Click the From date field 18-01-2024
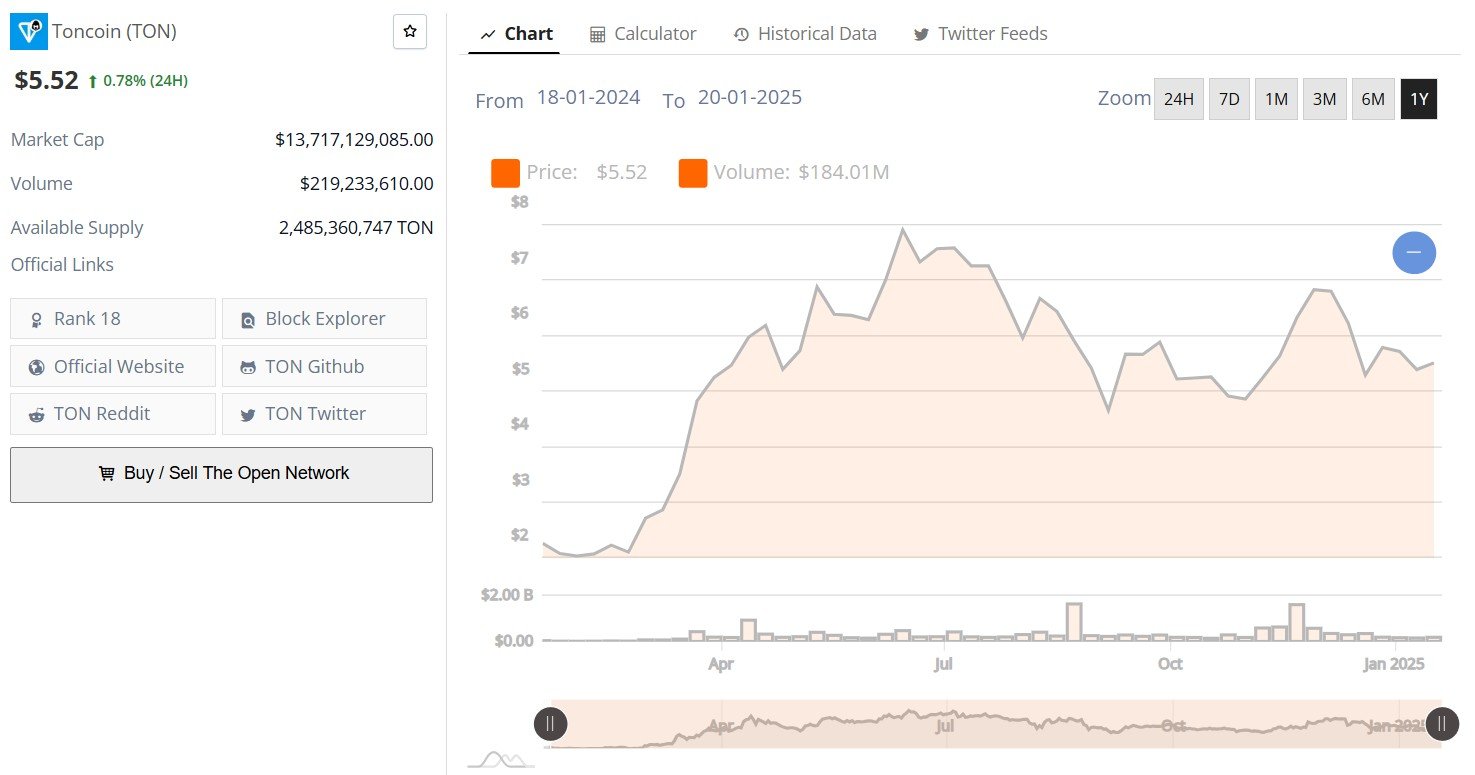The image size is (1475, 775). click(588, 98)
